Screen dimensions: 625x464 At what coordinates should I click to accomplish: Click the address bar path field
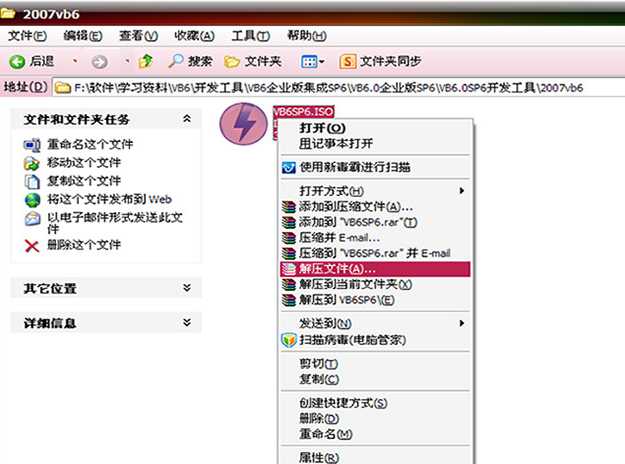(x=339, y=87)
